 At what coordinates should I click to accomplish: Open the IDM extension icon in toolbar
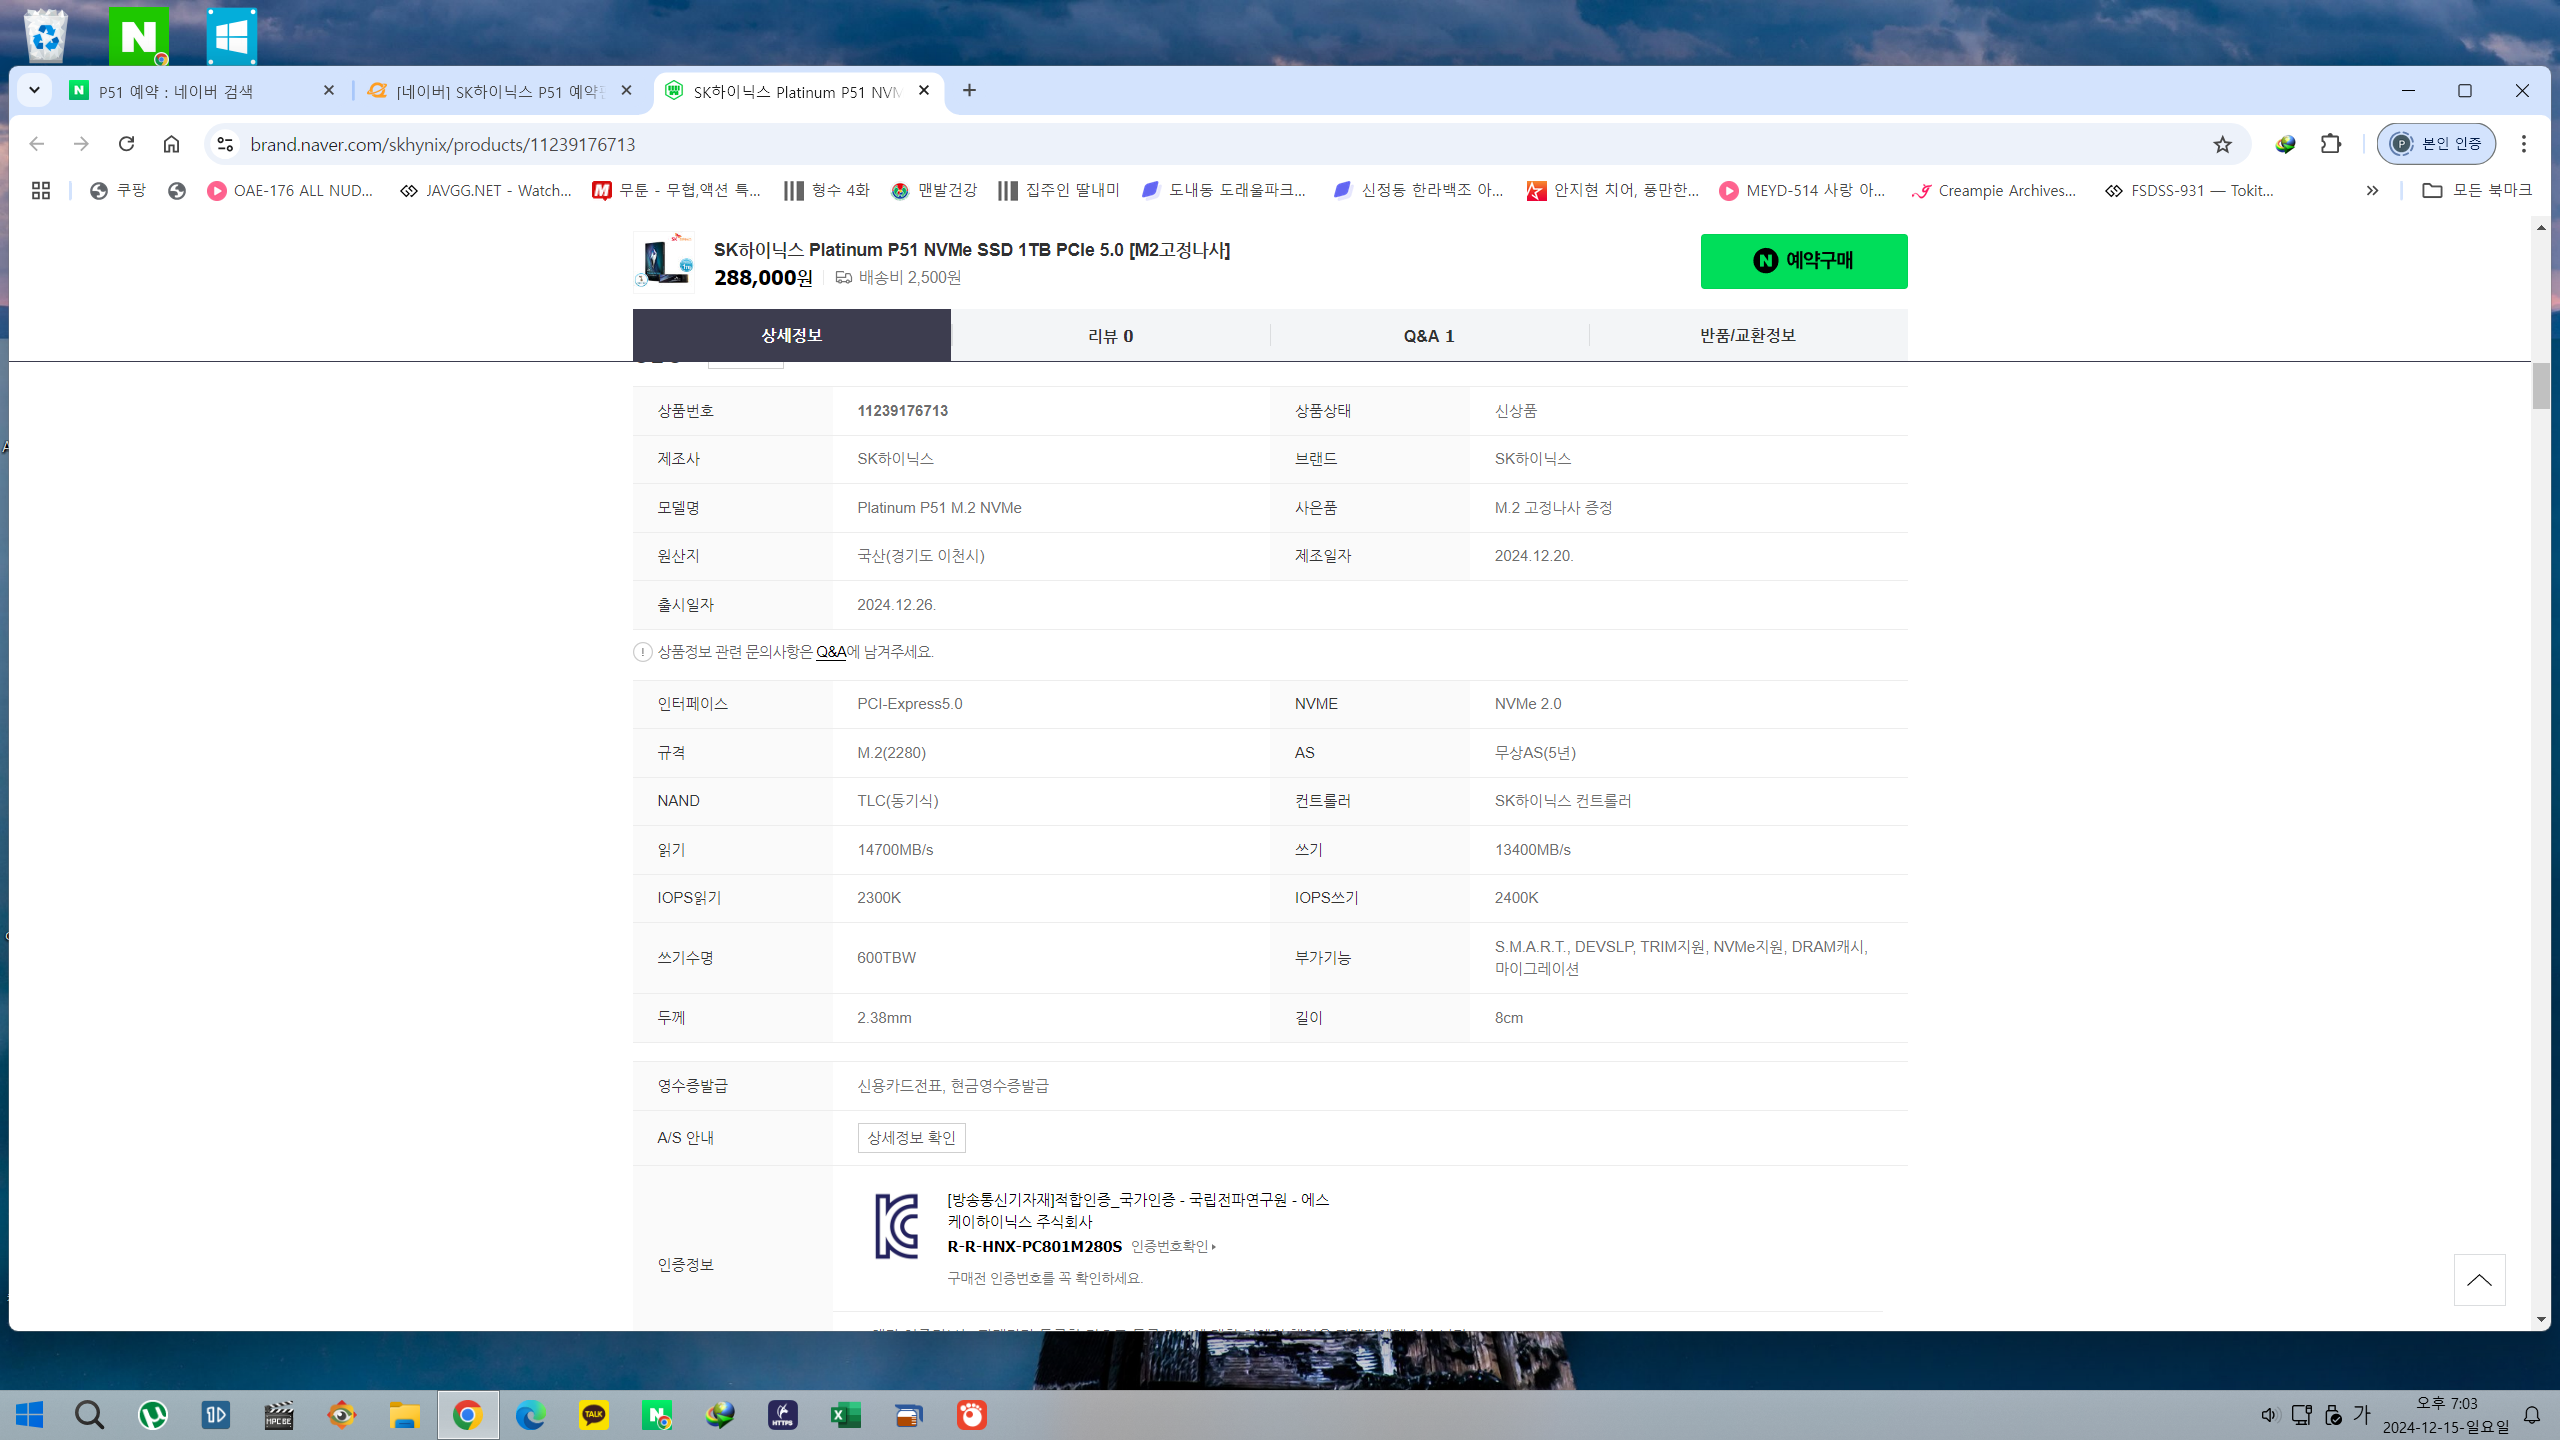click(x=2285, y=144)
